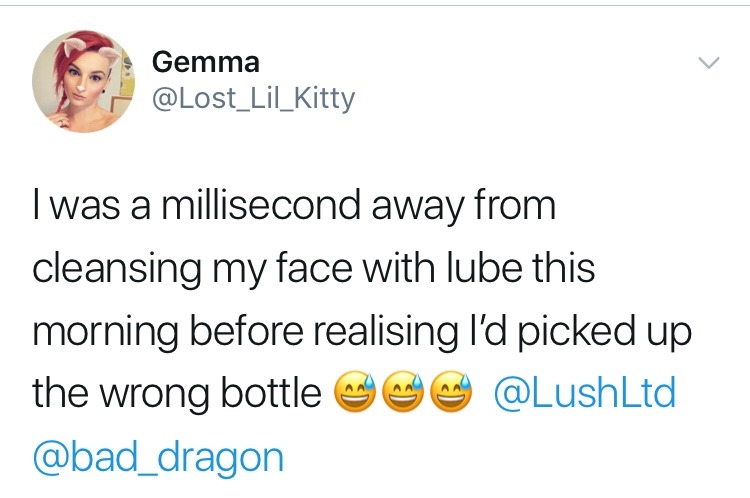Click the word picked in the tweet
This screenshot has width=750, height=498.
pyautogui.click(x=578, y=332)
